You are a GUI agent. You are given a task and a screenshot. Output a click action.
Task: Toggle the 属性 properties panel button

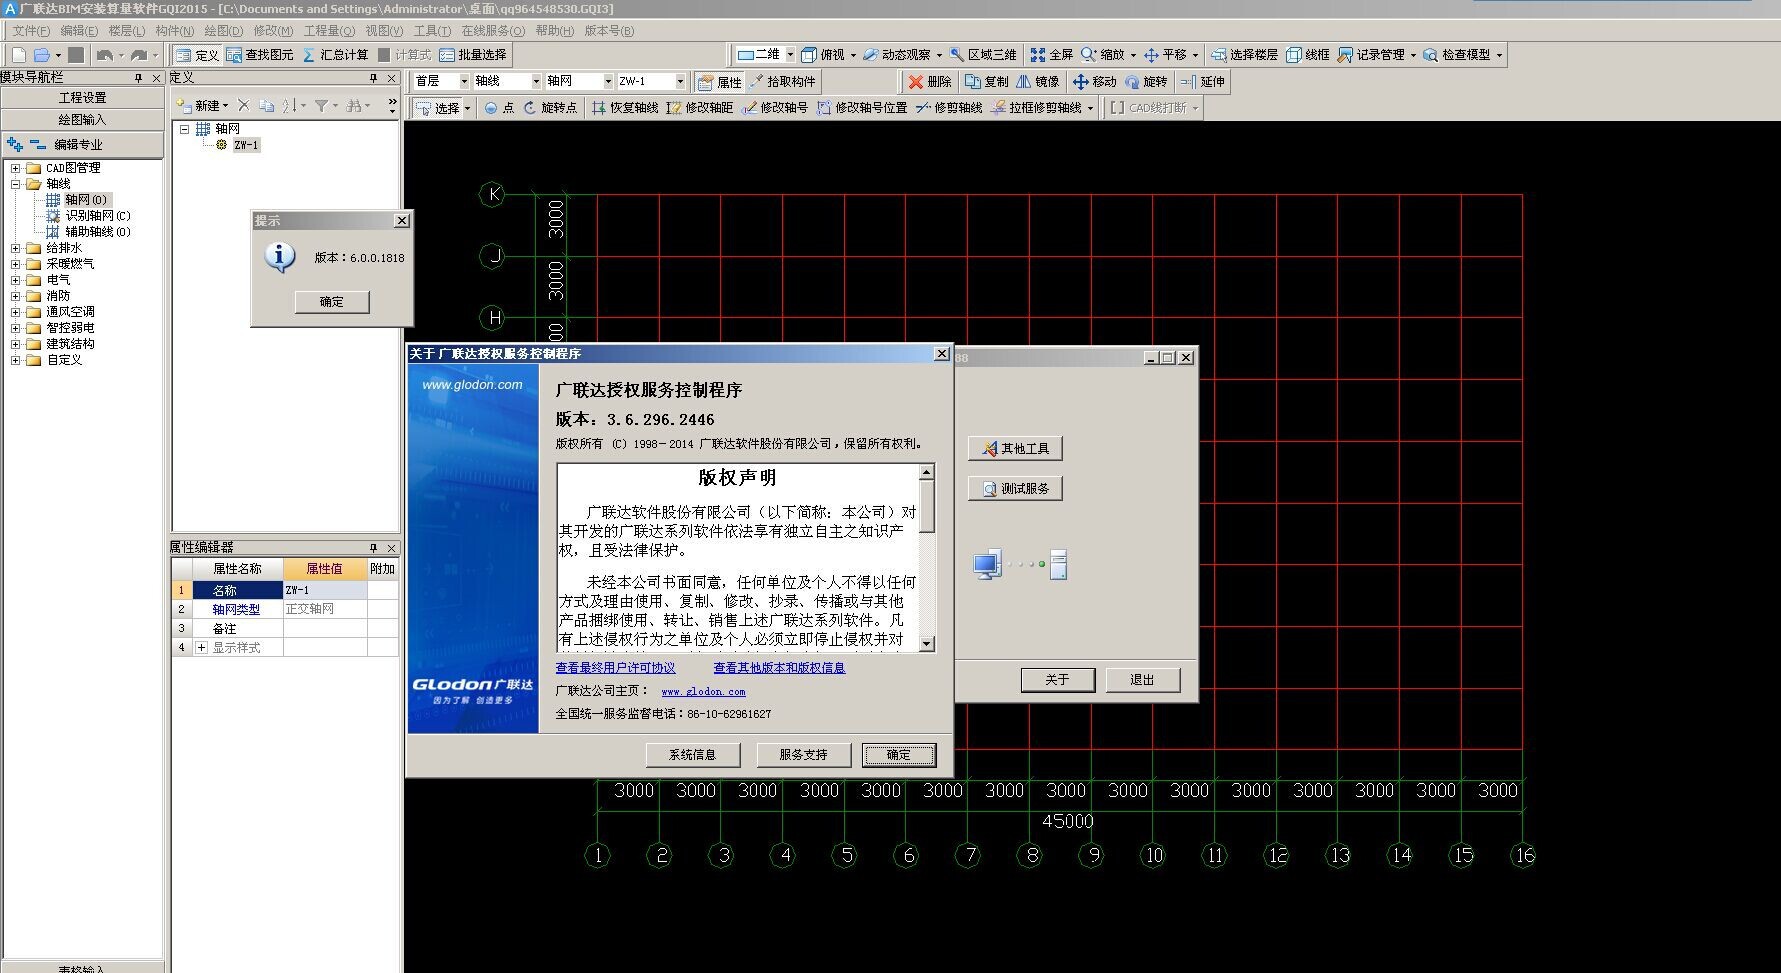click(719, 82)
